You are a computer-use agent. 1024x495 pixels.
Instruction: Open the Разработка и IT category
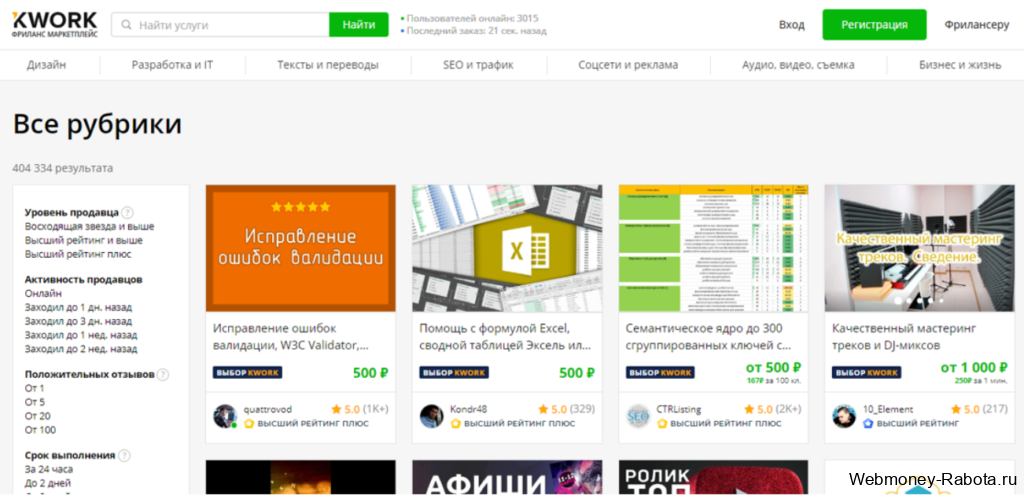172,65
